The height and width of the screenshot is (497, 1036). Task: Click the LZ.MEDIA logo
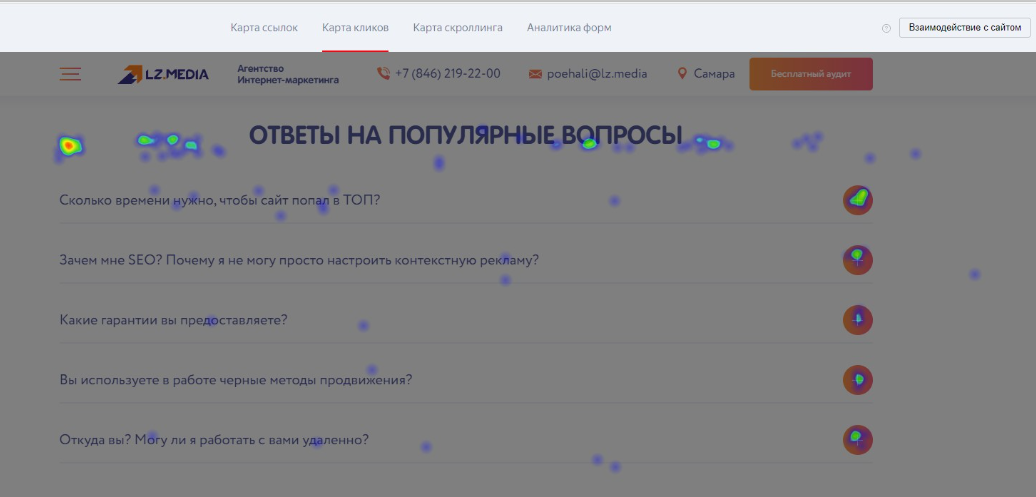coord(163,74)
